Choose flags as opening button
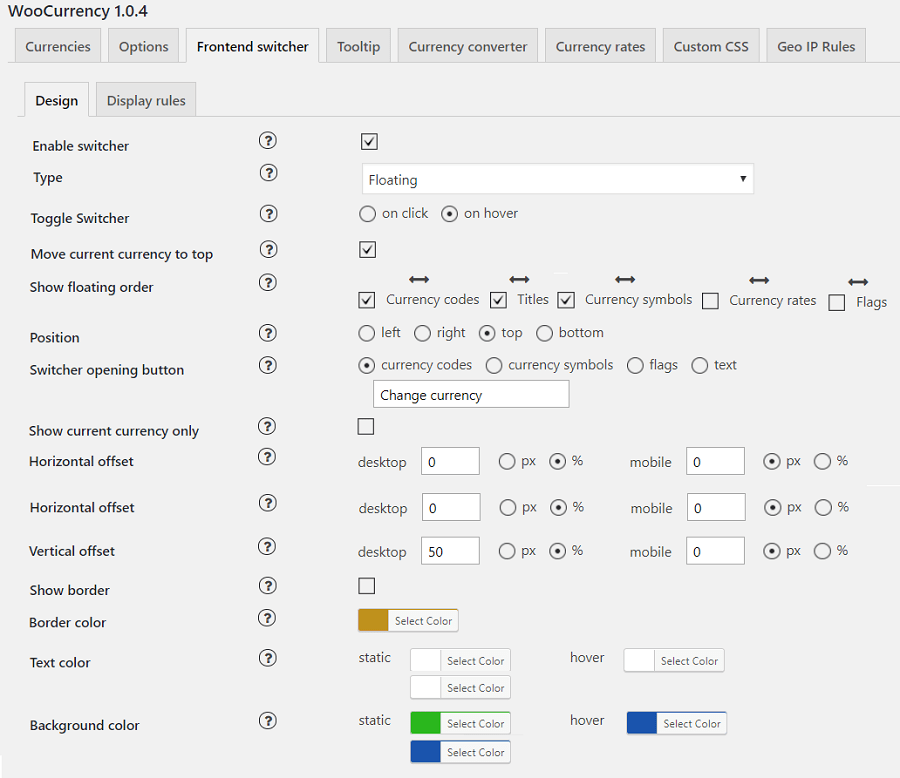 [635, 366]
